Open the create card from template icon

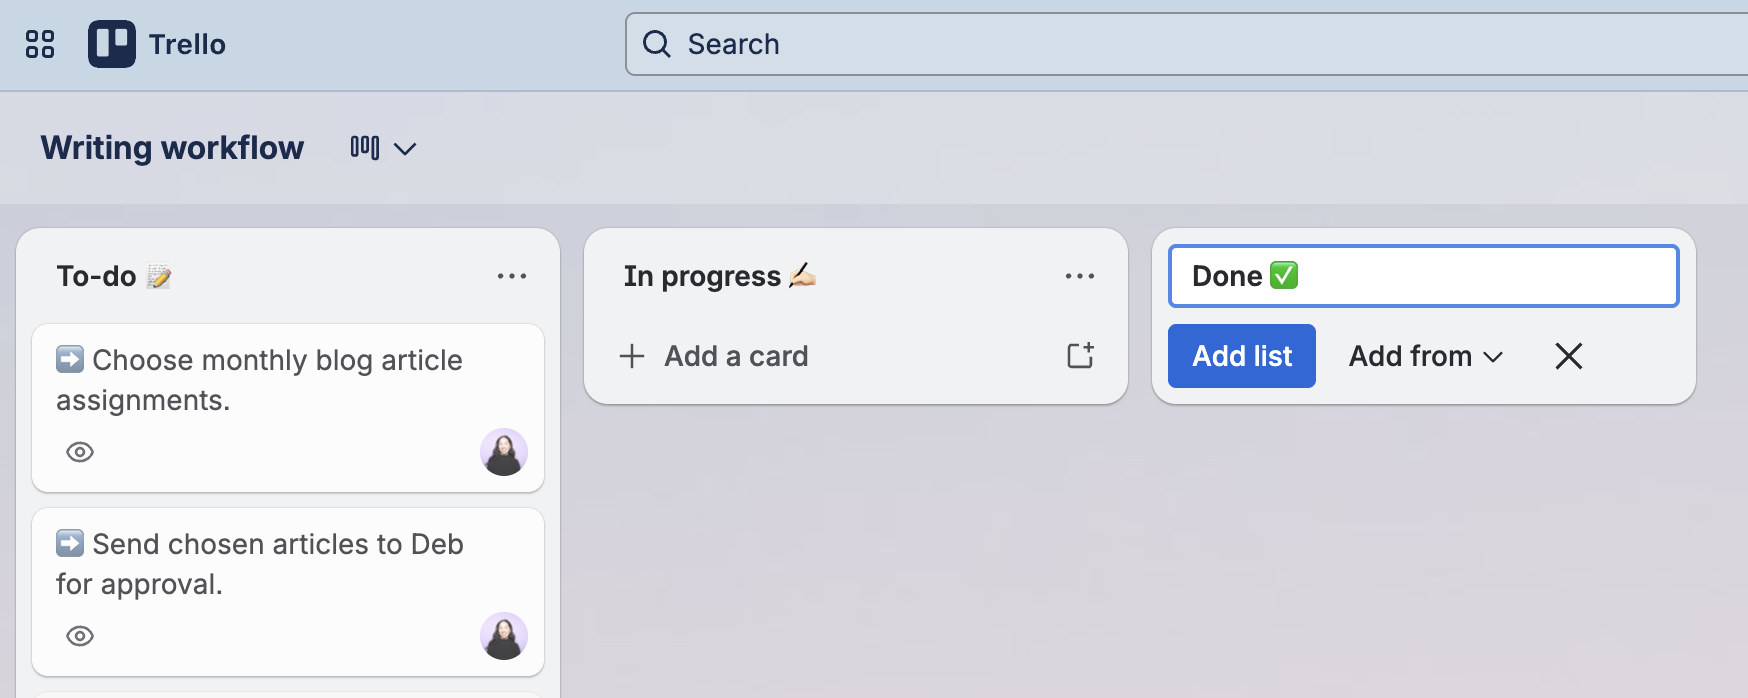pos(1080,355)
